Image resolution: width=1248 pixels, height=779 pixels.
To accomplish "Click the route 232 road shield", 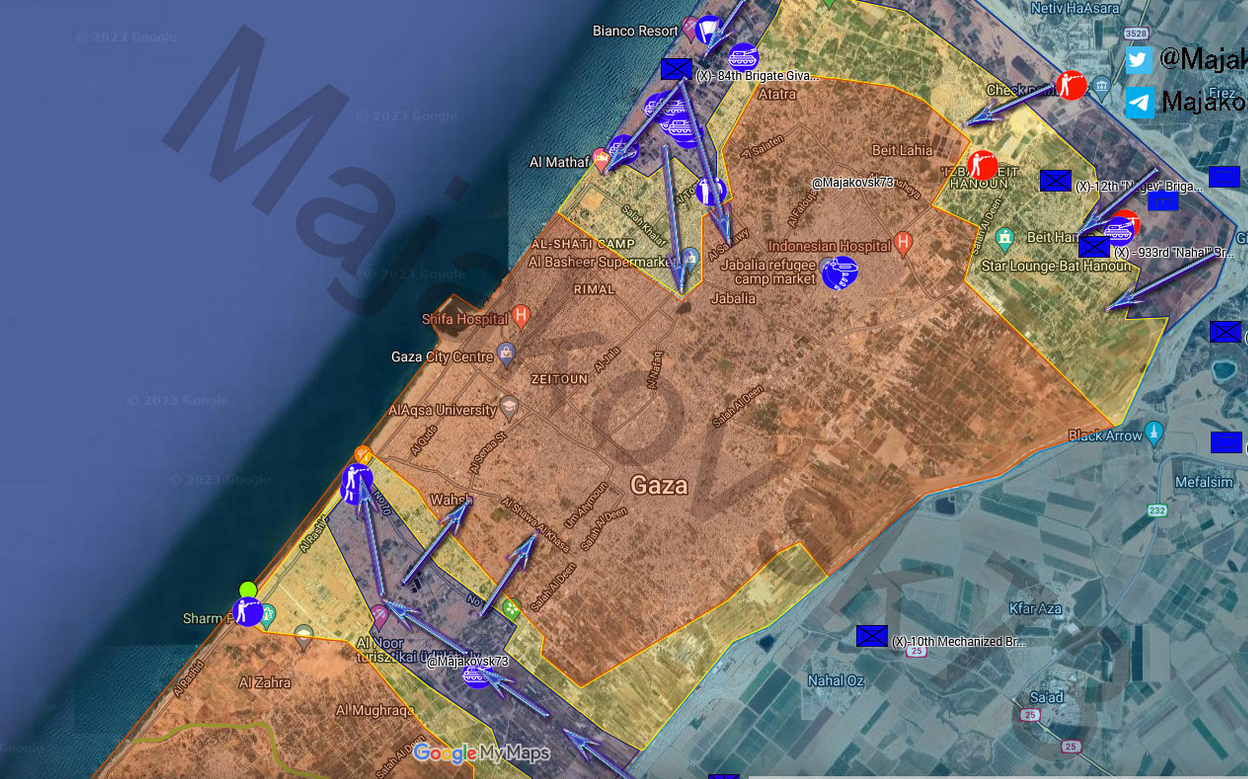I will click(x=1157, y=510).
